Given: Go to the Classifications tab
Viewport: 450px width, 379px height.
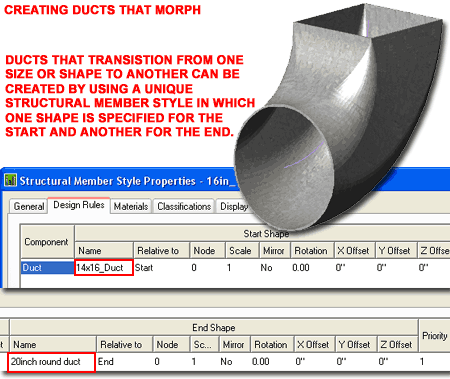Looking at the screenshot, I should [x=184, y=206].
